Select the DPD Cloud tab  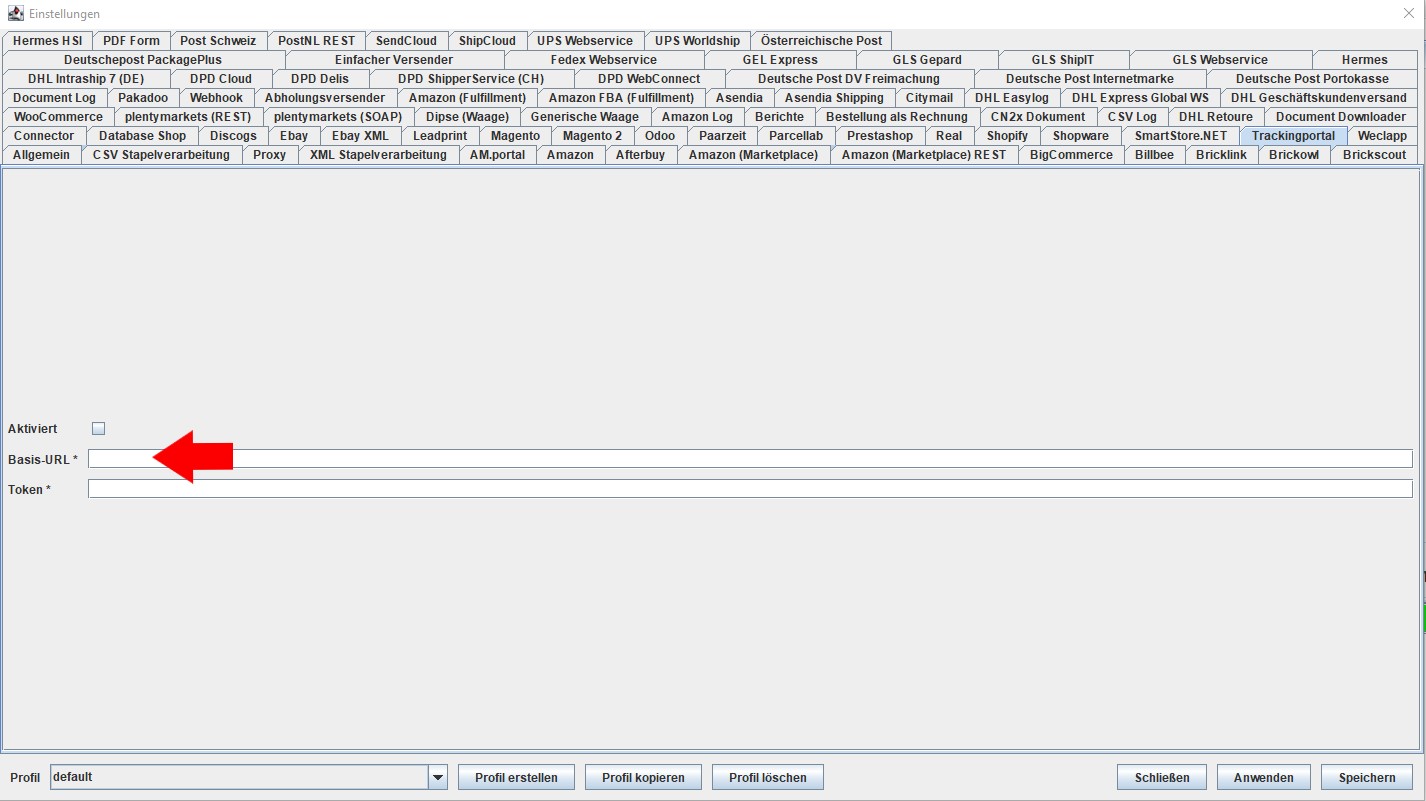click(221, 79)
